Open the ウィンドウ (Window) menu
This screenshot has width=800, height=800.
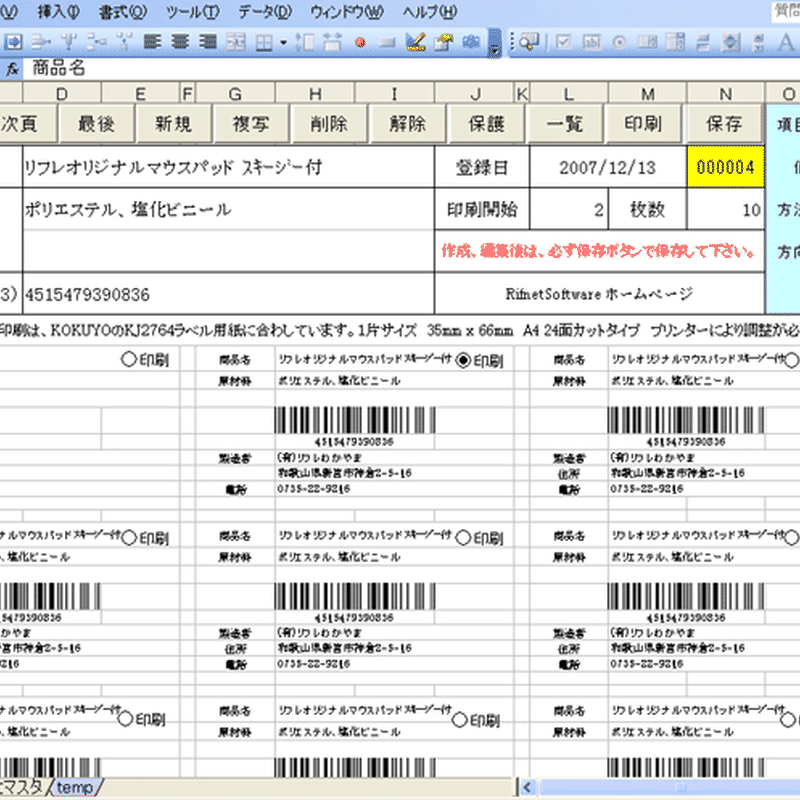tap(347, 11)
